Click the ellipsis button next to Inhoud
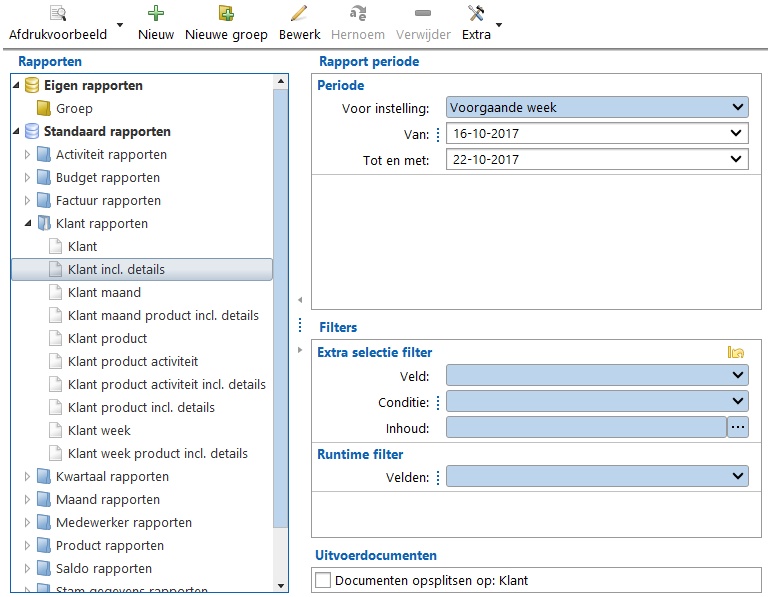The height and width of the screenshot is (597, 768). coord(738,427)
